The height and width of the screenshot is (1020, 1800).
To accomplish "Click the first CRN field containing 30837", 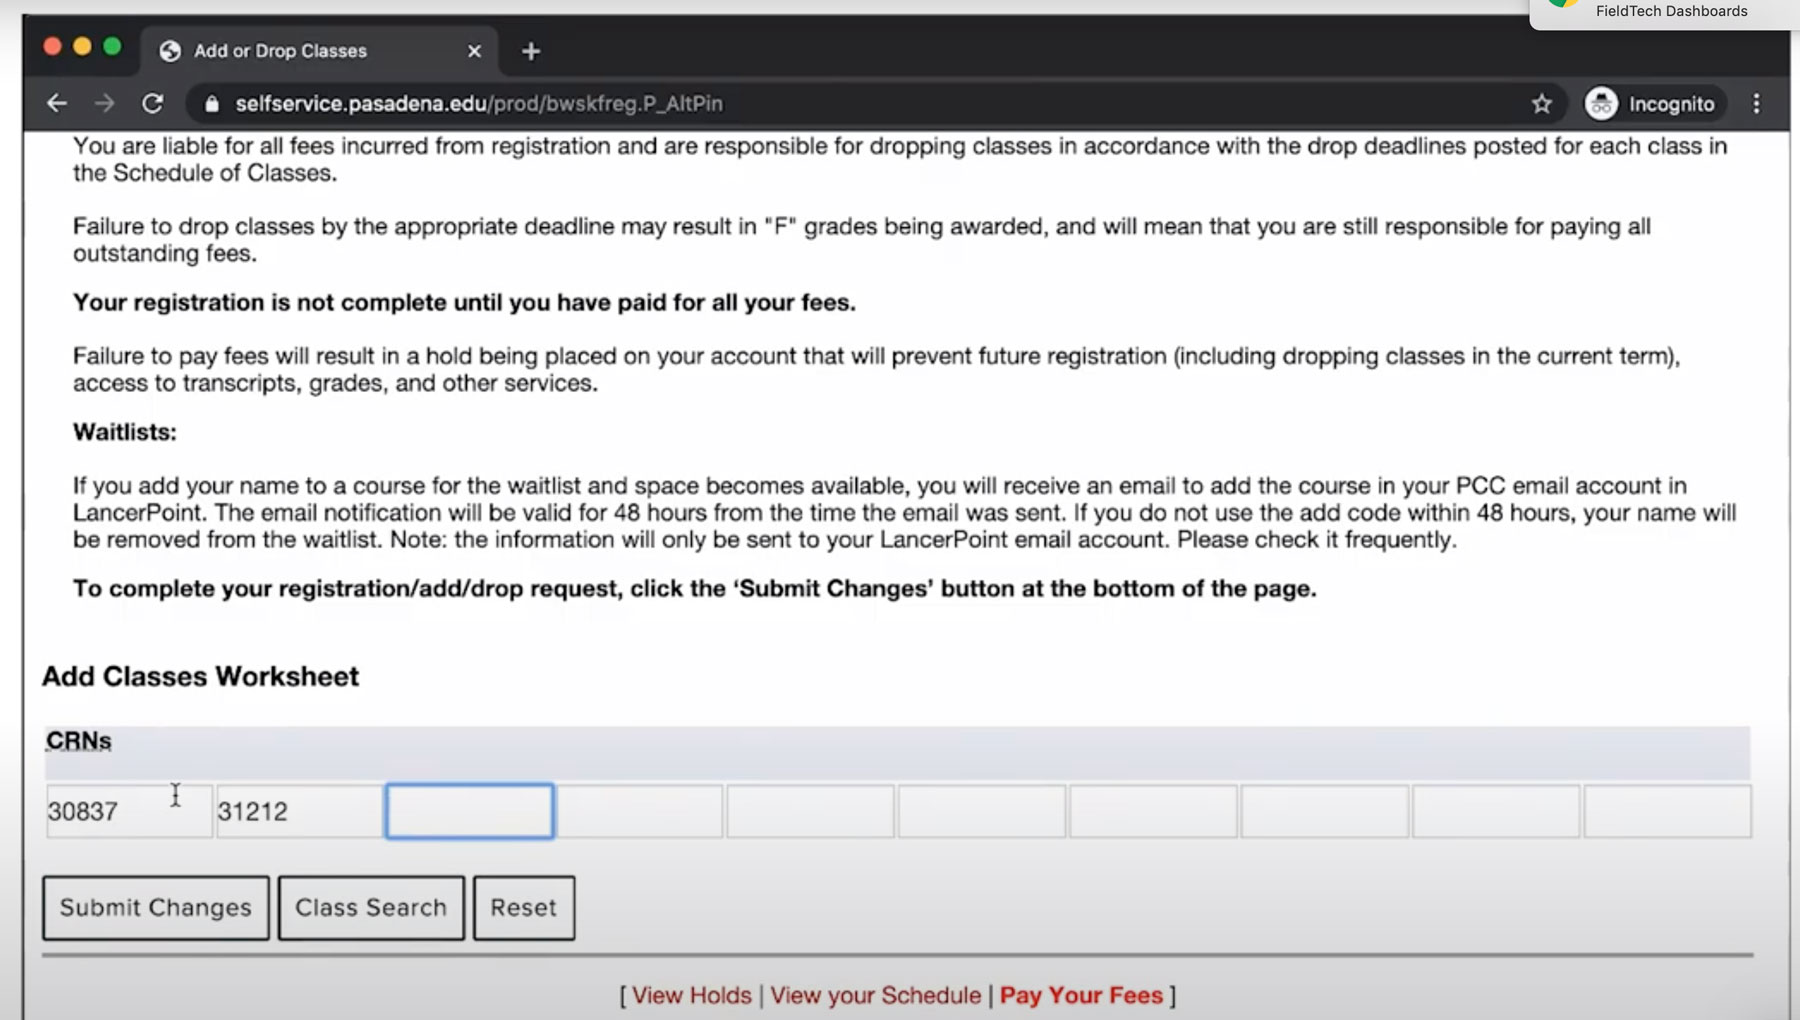I will coord(128,812).
